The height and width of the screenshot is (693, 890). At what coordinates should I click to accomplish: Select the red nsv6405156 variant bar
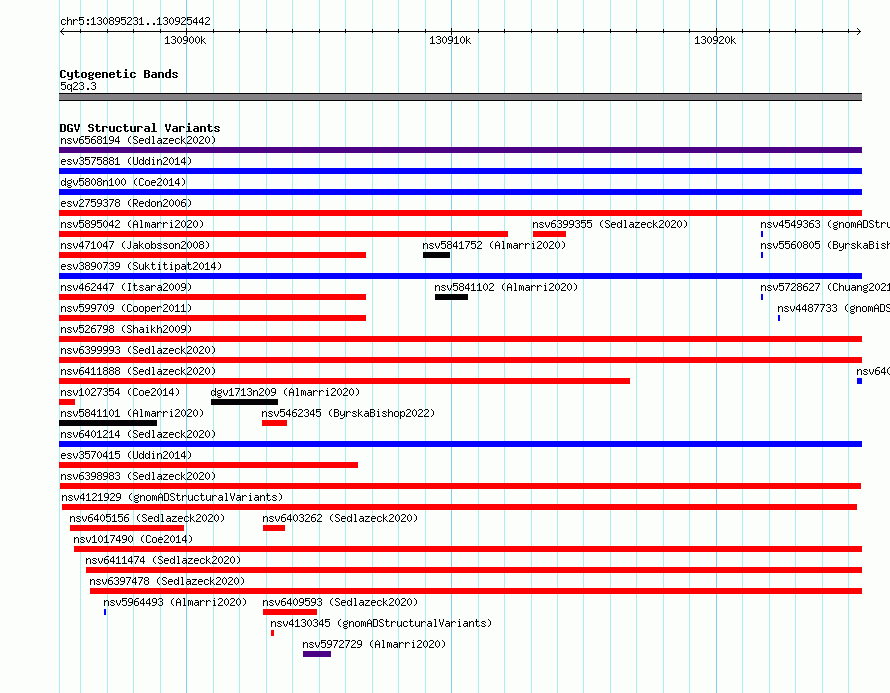[x=127, y=528]
